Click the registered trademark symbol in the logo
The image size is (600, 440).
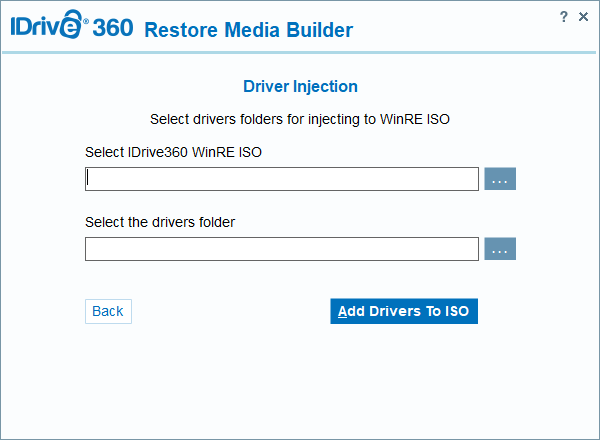coord(87,17)
